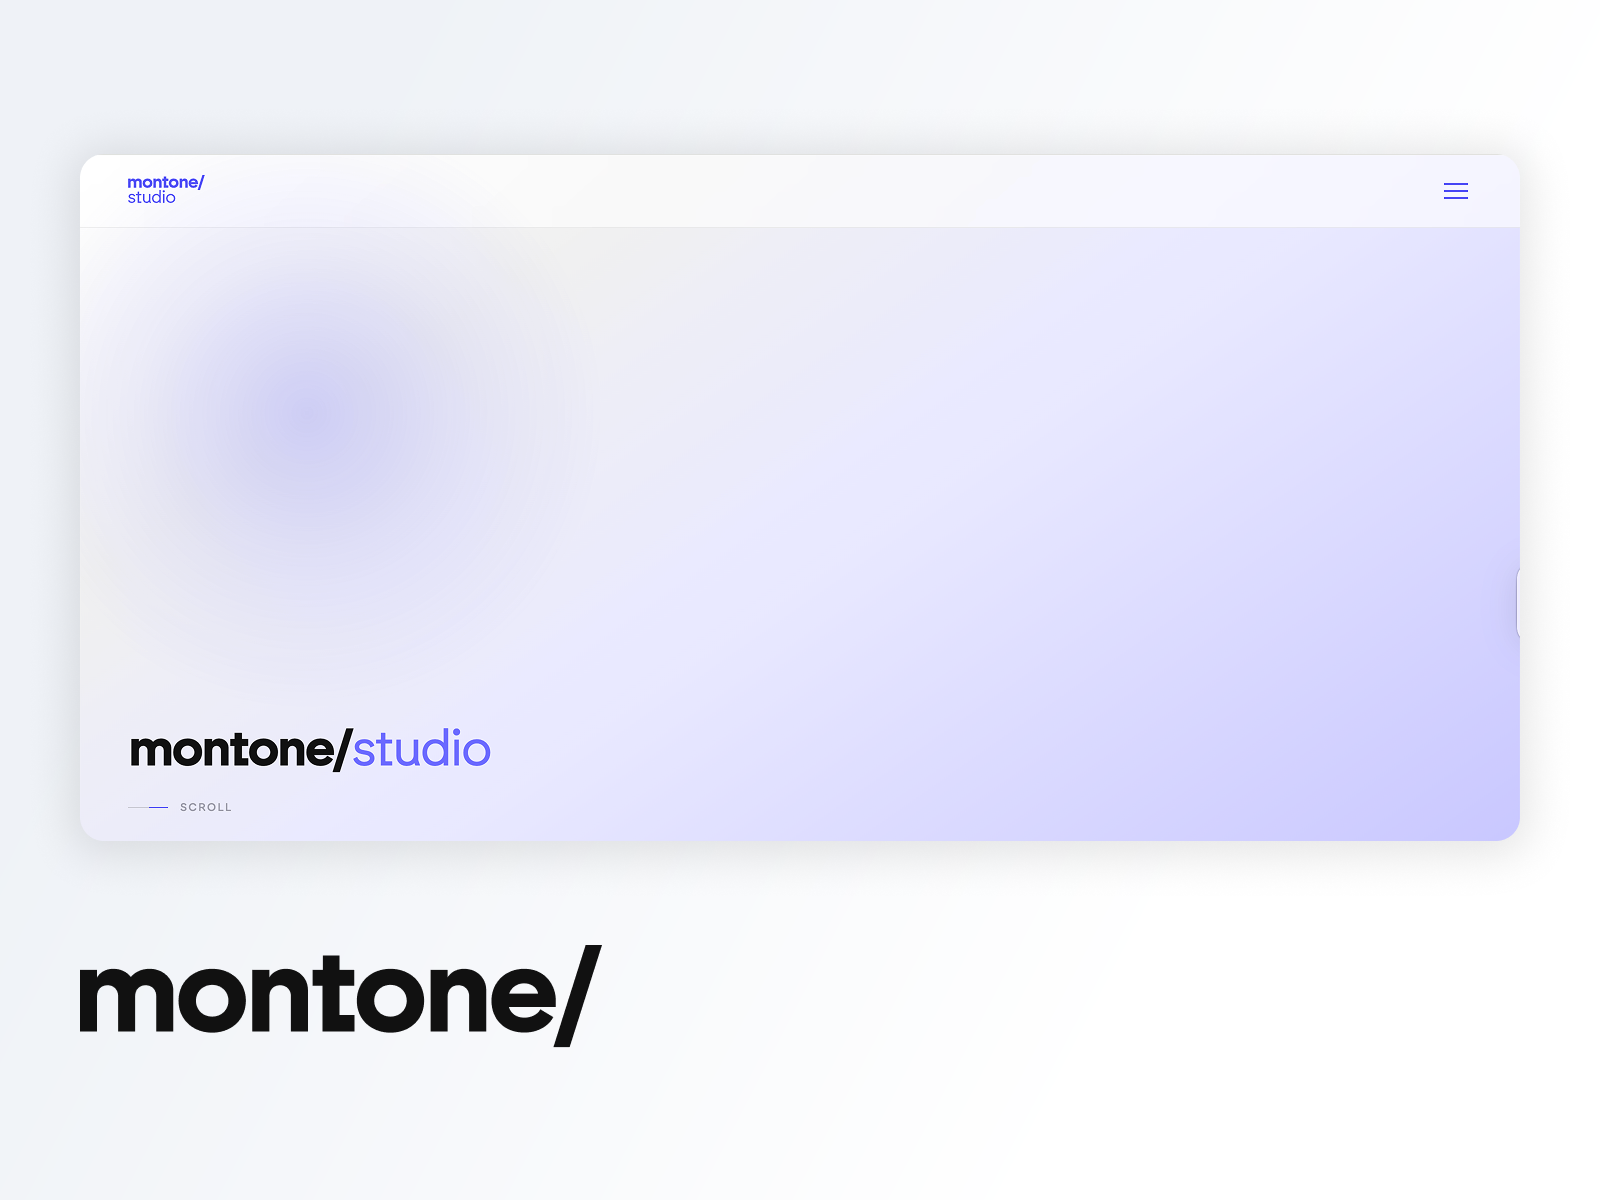Expand the hero section by clicking SCROLL
This screenshot has height=1200, width=1600.
(x=205, y=807)
